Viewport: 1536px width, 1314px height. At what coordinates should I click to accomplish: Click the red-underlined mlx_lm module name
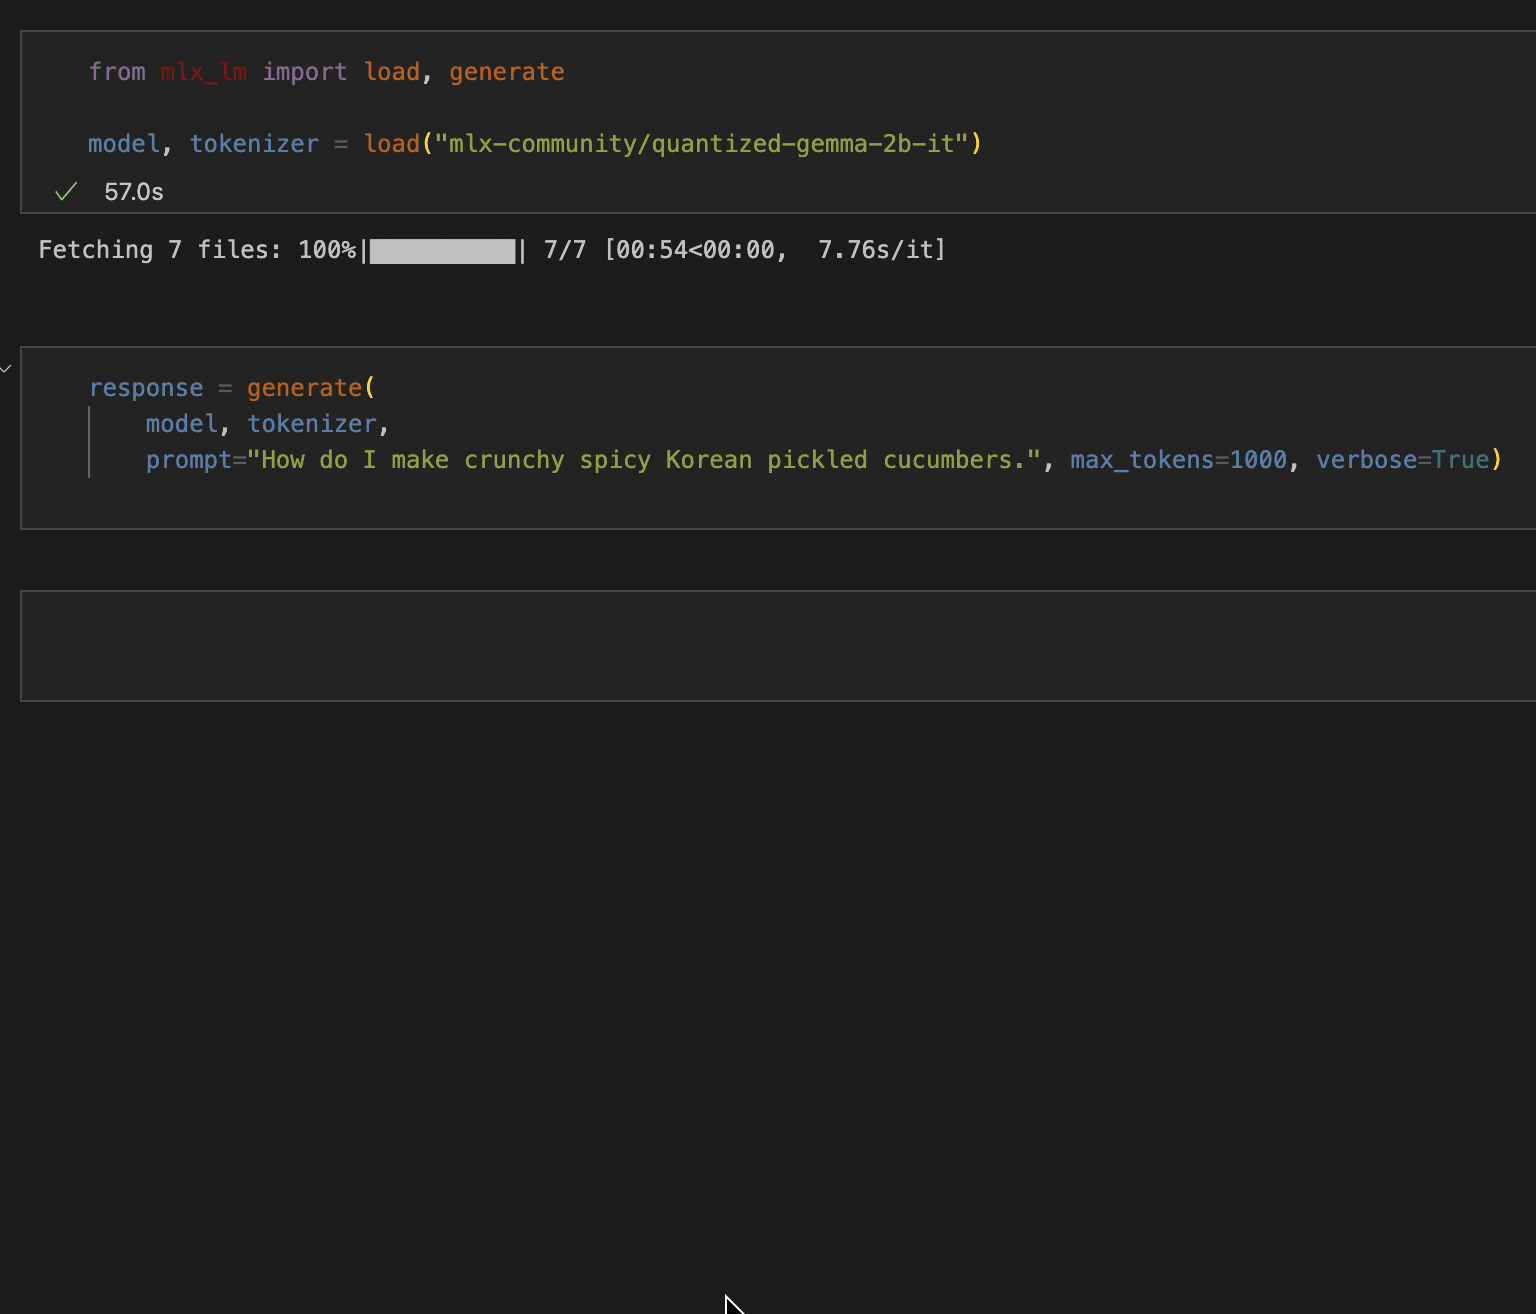pyautogui.click(x=204, y=71)
